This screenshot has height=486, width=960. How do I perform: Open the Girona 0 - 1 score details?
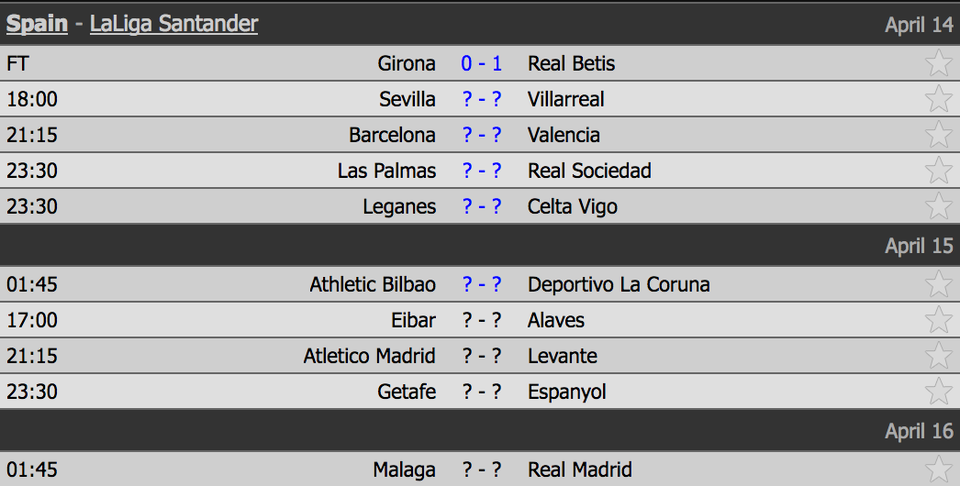(x=481, y=63)
